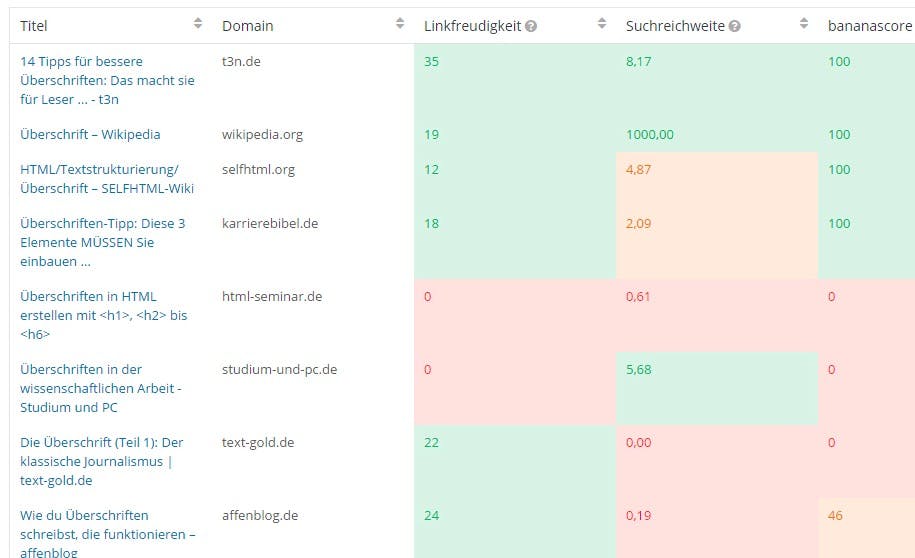This screenshot has height=558, width=915.
Task: Click the bananascore column header
Action: tap(869, 26)
